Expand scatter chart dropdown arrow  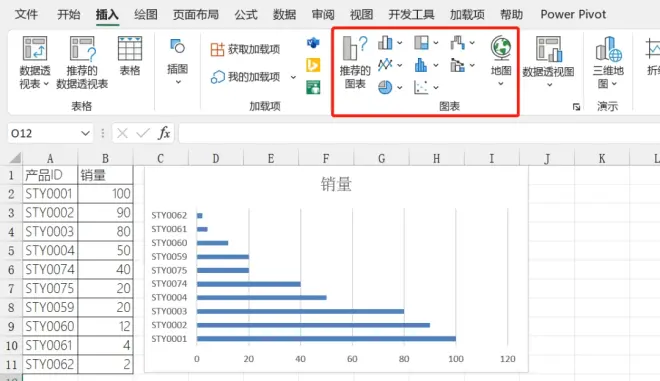(x=436, y=88)
